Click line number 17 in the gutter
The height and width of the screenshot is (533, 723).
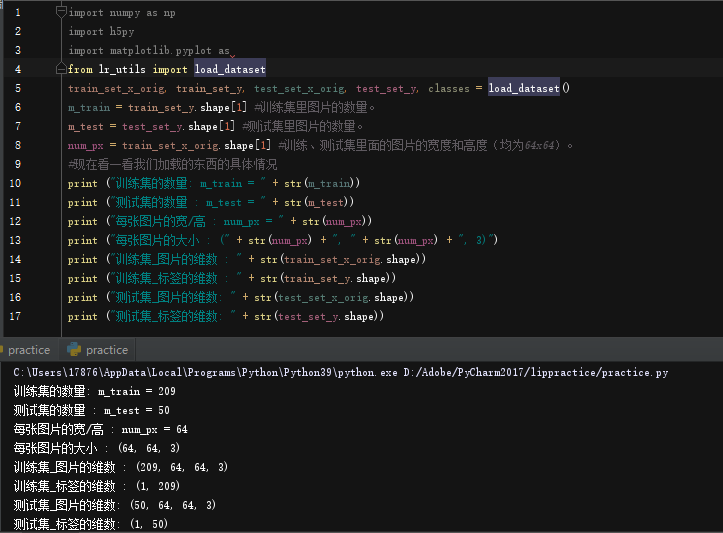click(15, 316)
